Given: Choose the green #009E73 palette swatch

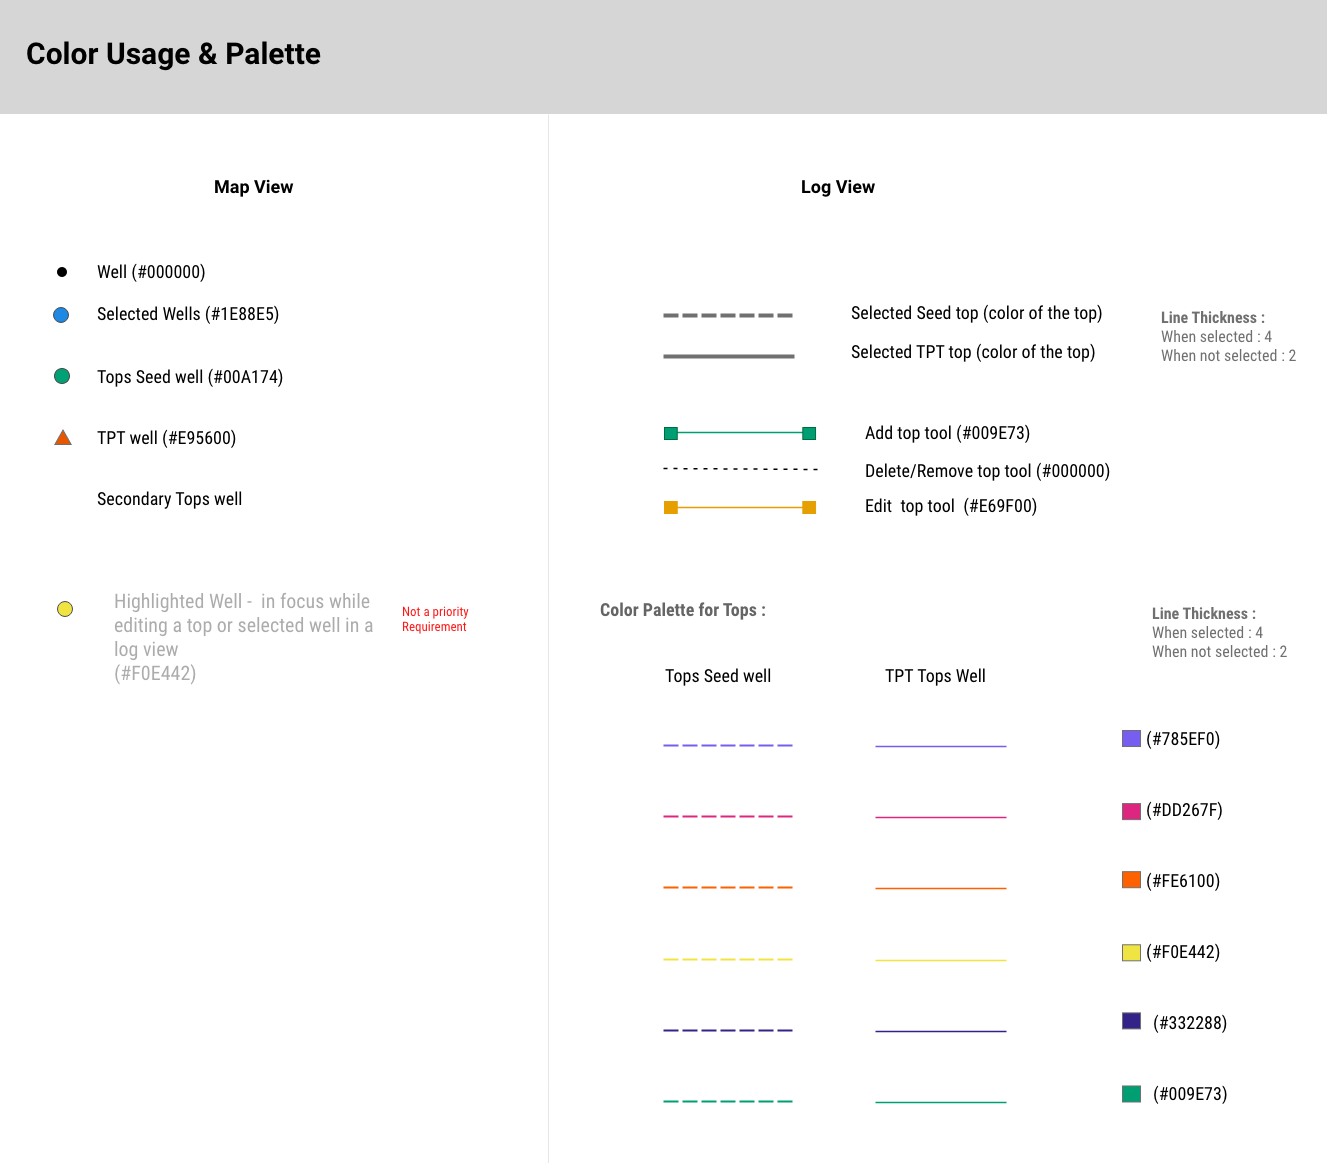Looking at the screenshot, I should (1131, 1094).
